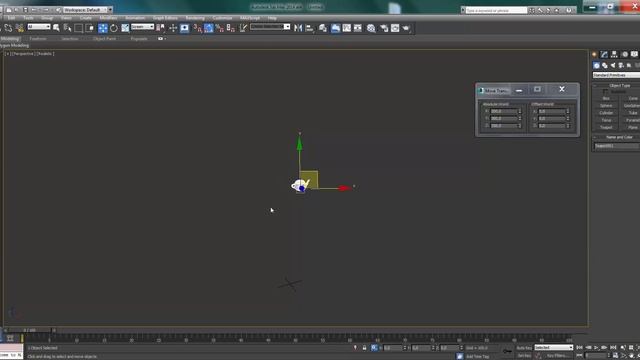The image size is (640, 360).
Task: Activate Select and Scale tool
Action: [x=125, y=28]
